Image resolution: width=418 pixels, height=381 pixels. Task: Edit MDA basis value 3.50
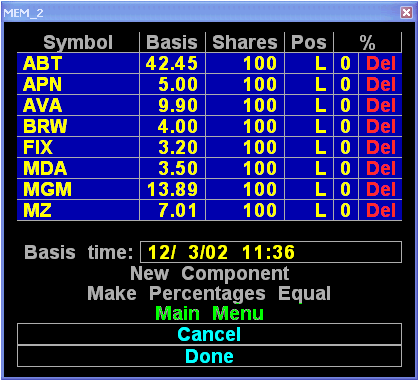click(x=172, y=168)
